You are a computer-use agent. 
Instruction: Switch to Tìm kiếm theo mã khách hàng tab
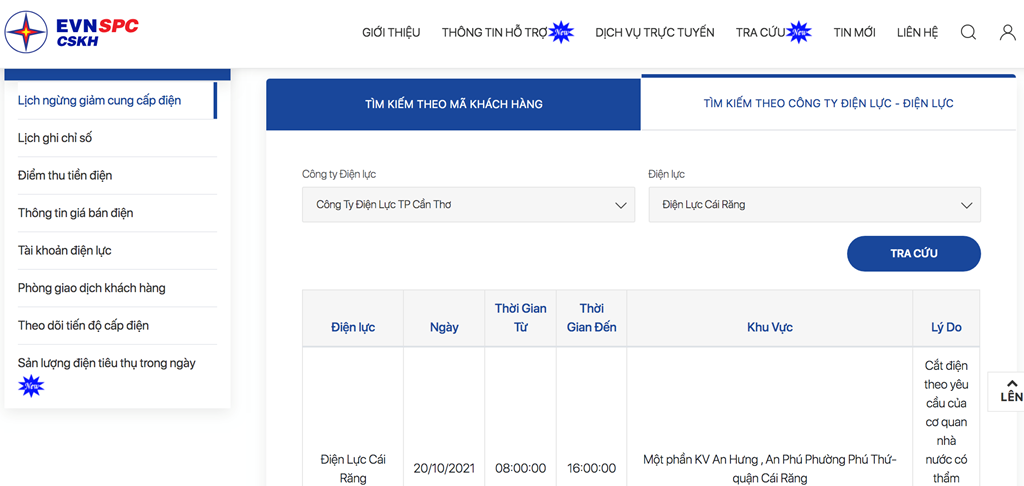[453, 105]
